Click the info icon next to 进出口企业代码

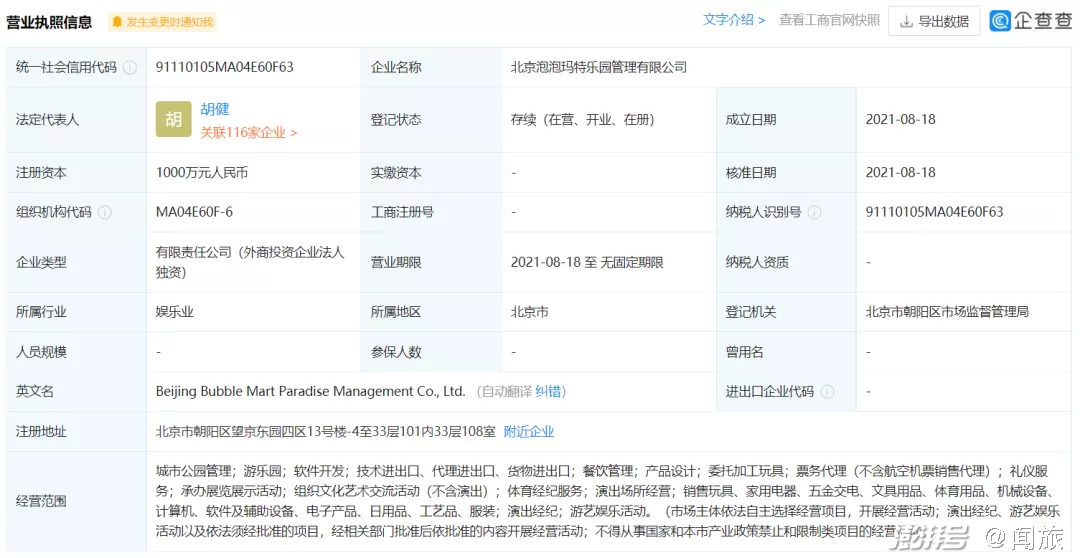point(827,392)
